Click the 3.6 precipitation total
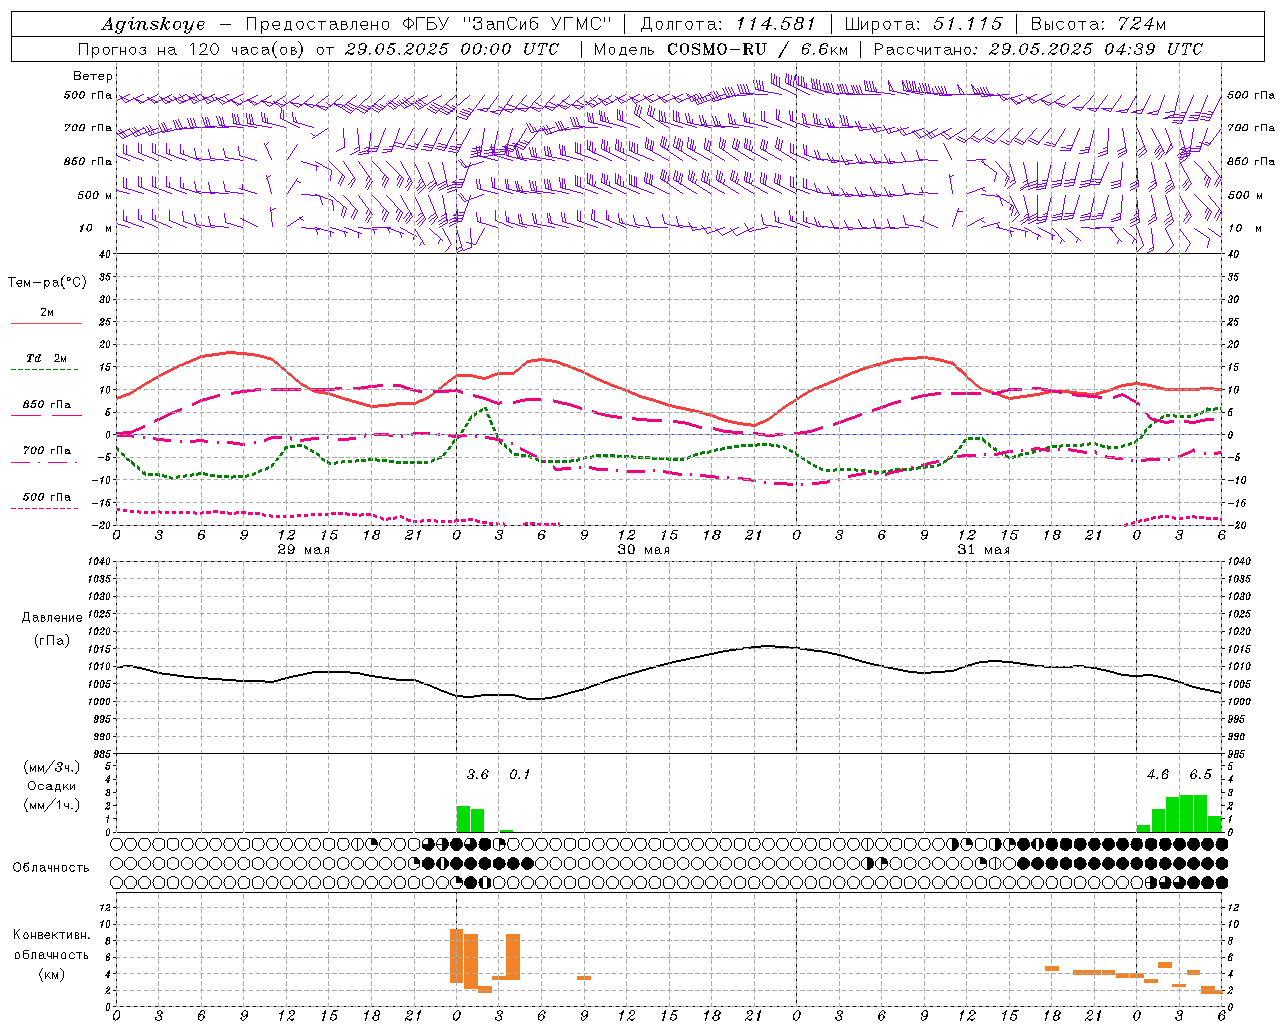This screenshot has height=1024, width=1280. tap(478, 775)
